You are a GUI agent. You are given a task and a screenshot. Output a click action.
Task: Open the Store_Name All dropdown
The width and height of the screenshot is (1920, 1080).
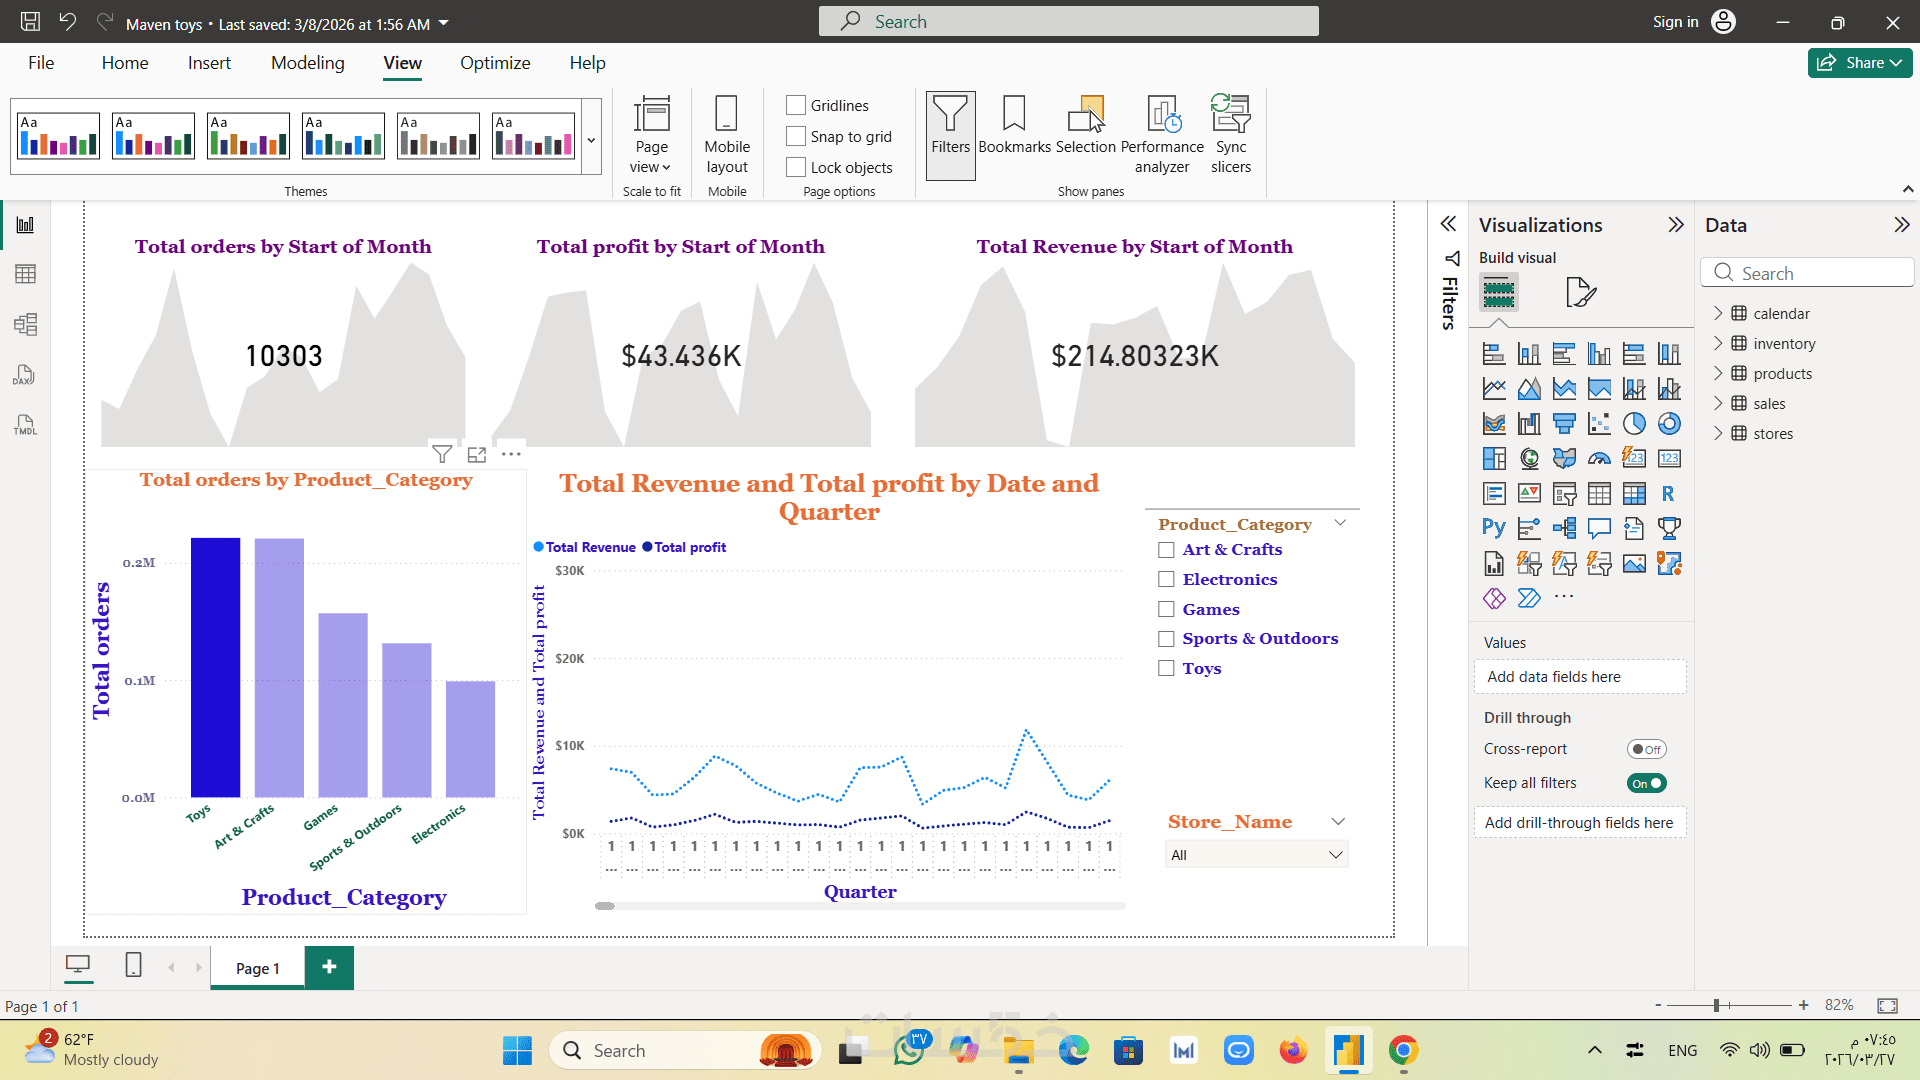(1256, 855)
